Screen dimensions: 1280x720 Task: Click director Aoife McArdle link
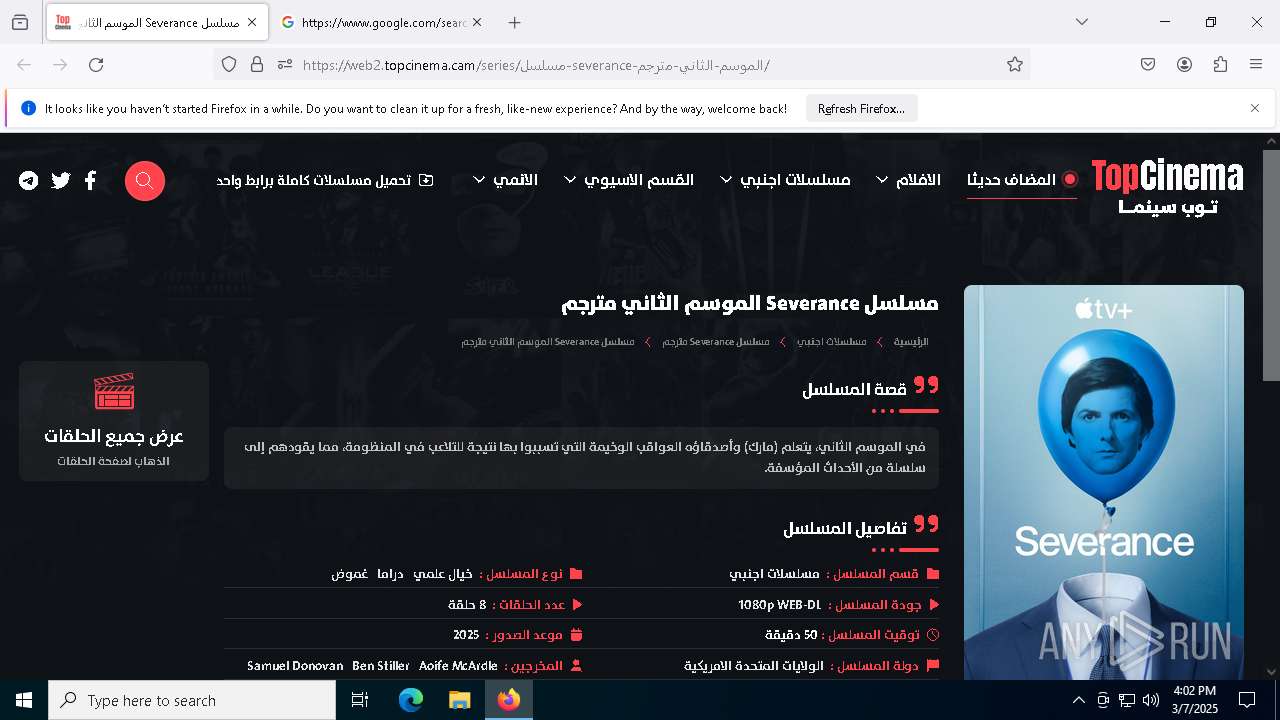[458, 666]
